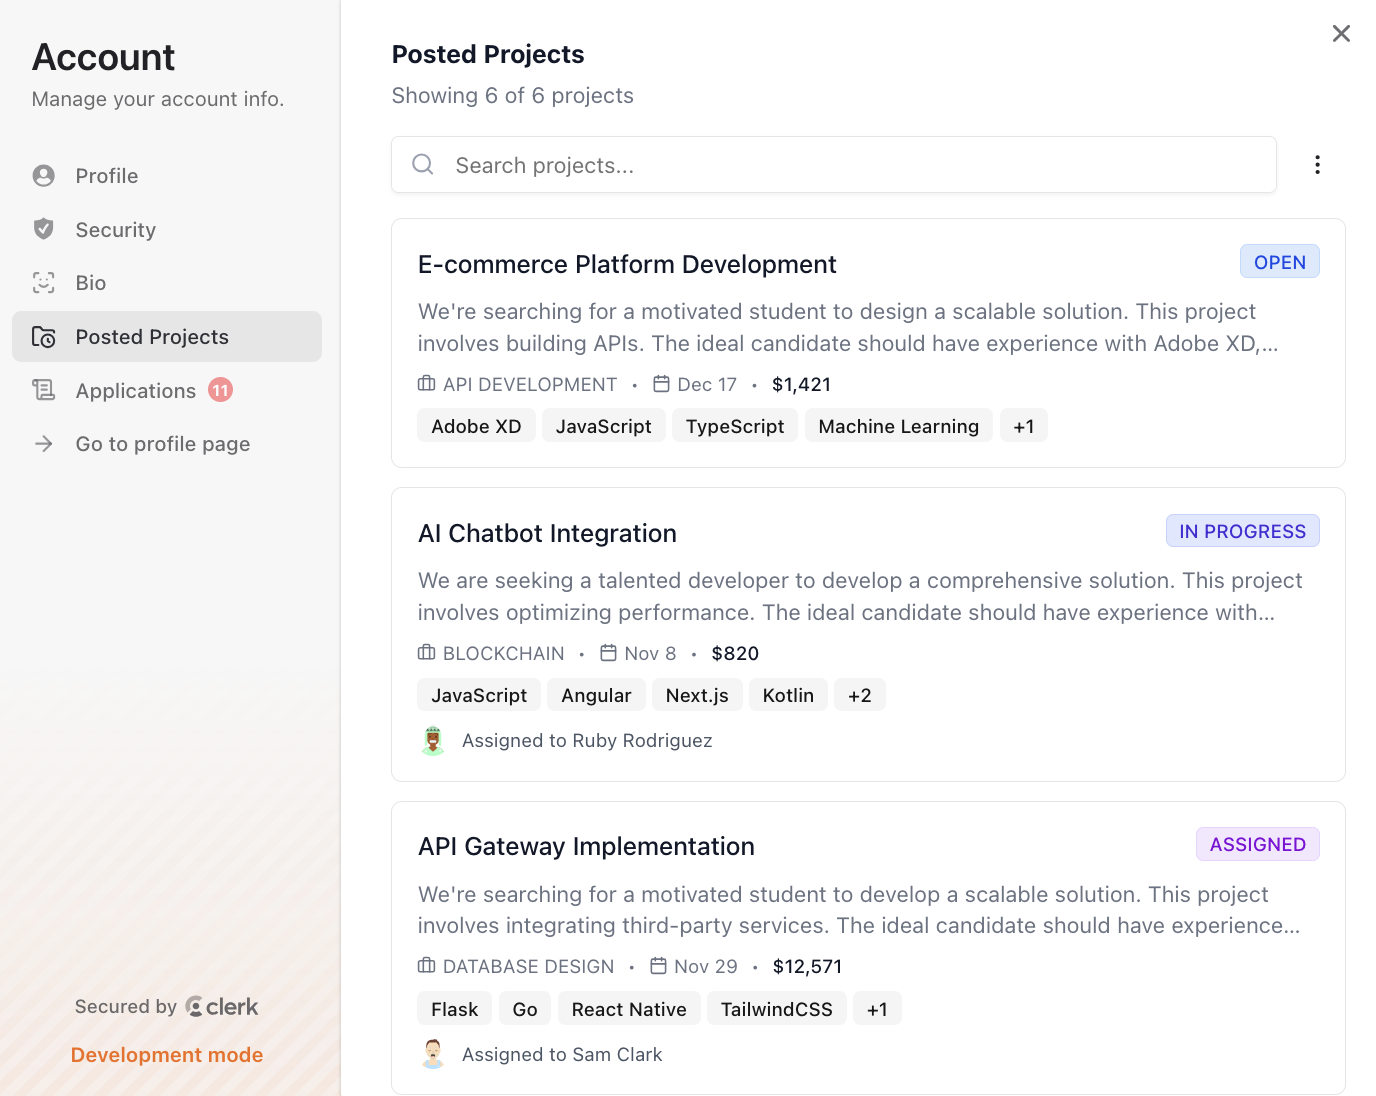The height and width of the screenshot is (1096, 1376).
Task: Click the Applications scroll icon
Action: click(44, 390)
